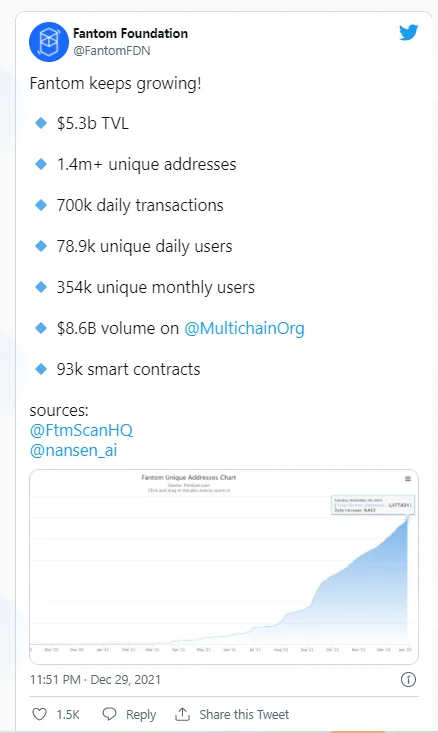Click the Reply button text

click(141, 714)
